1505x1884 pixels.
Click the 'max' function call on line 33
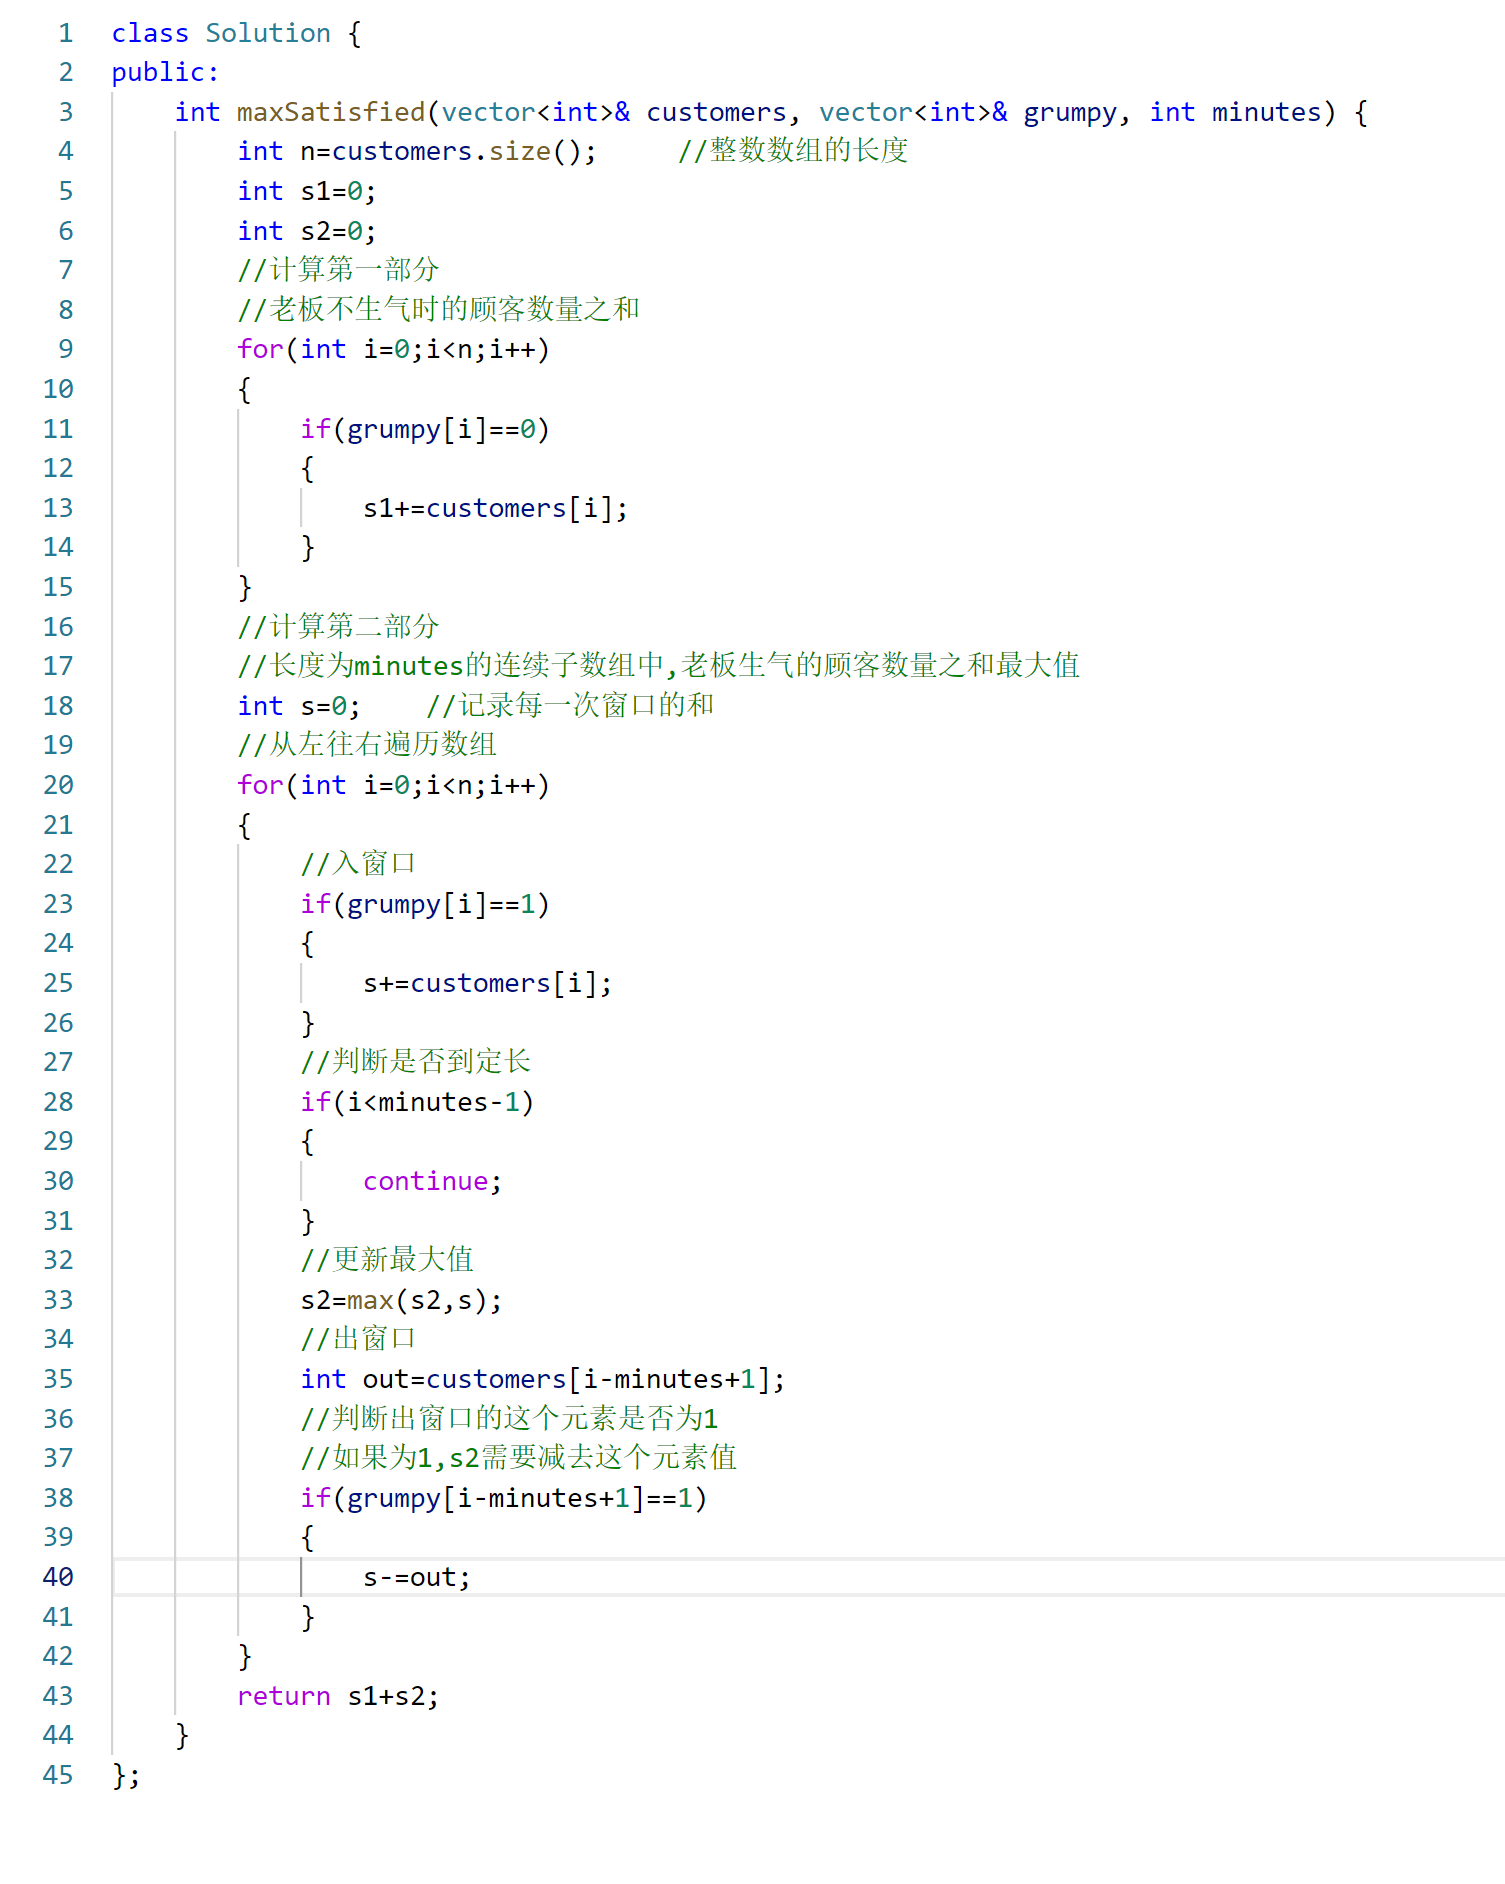click(x=370, y=1300)
